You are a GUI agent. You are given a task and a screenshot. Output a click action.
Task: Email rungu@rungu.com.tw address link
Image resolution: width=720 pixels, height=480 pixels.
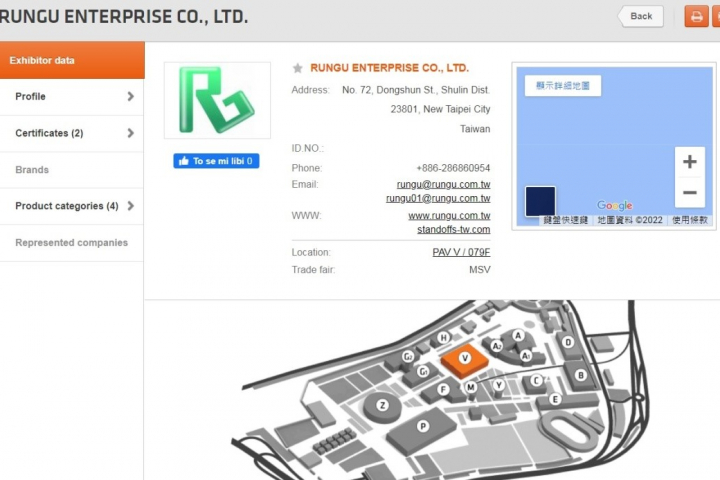(x=443, y=184)
